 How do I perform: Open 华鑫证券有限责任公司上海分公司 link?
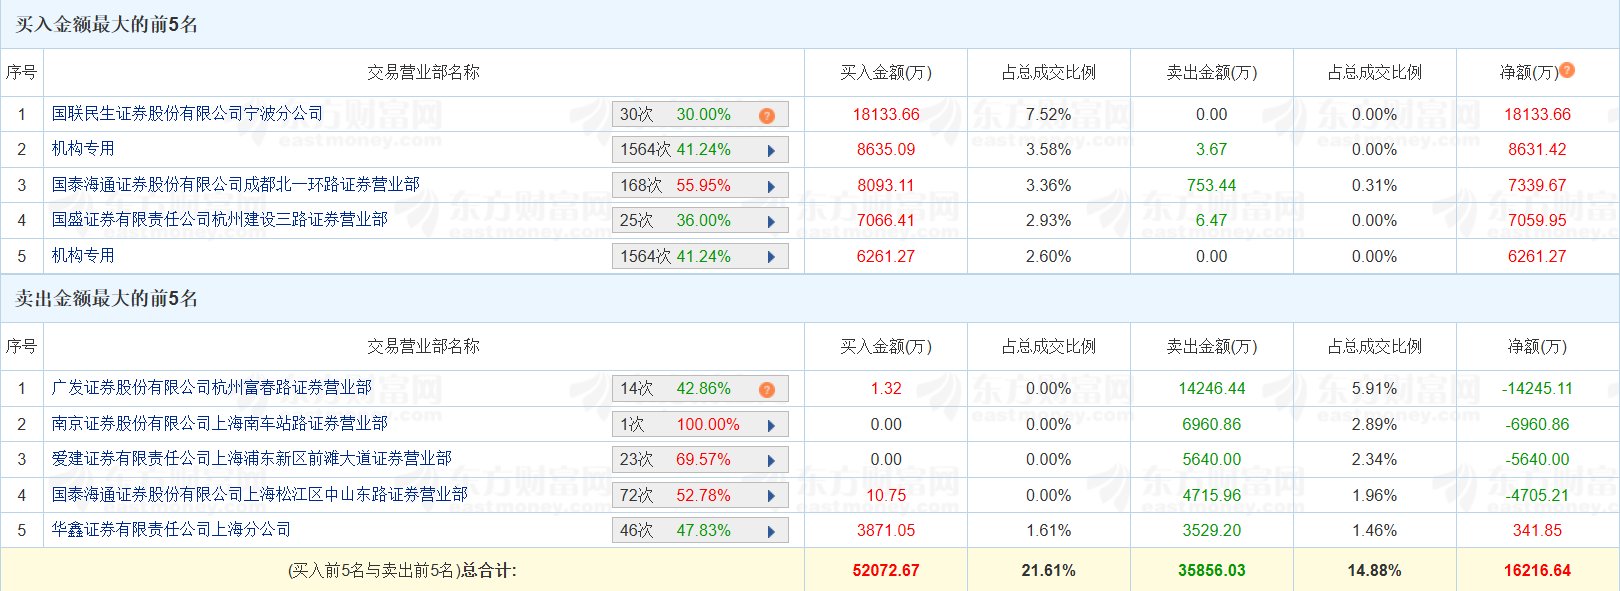click(172, 530)
